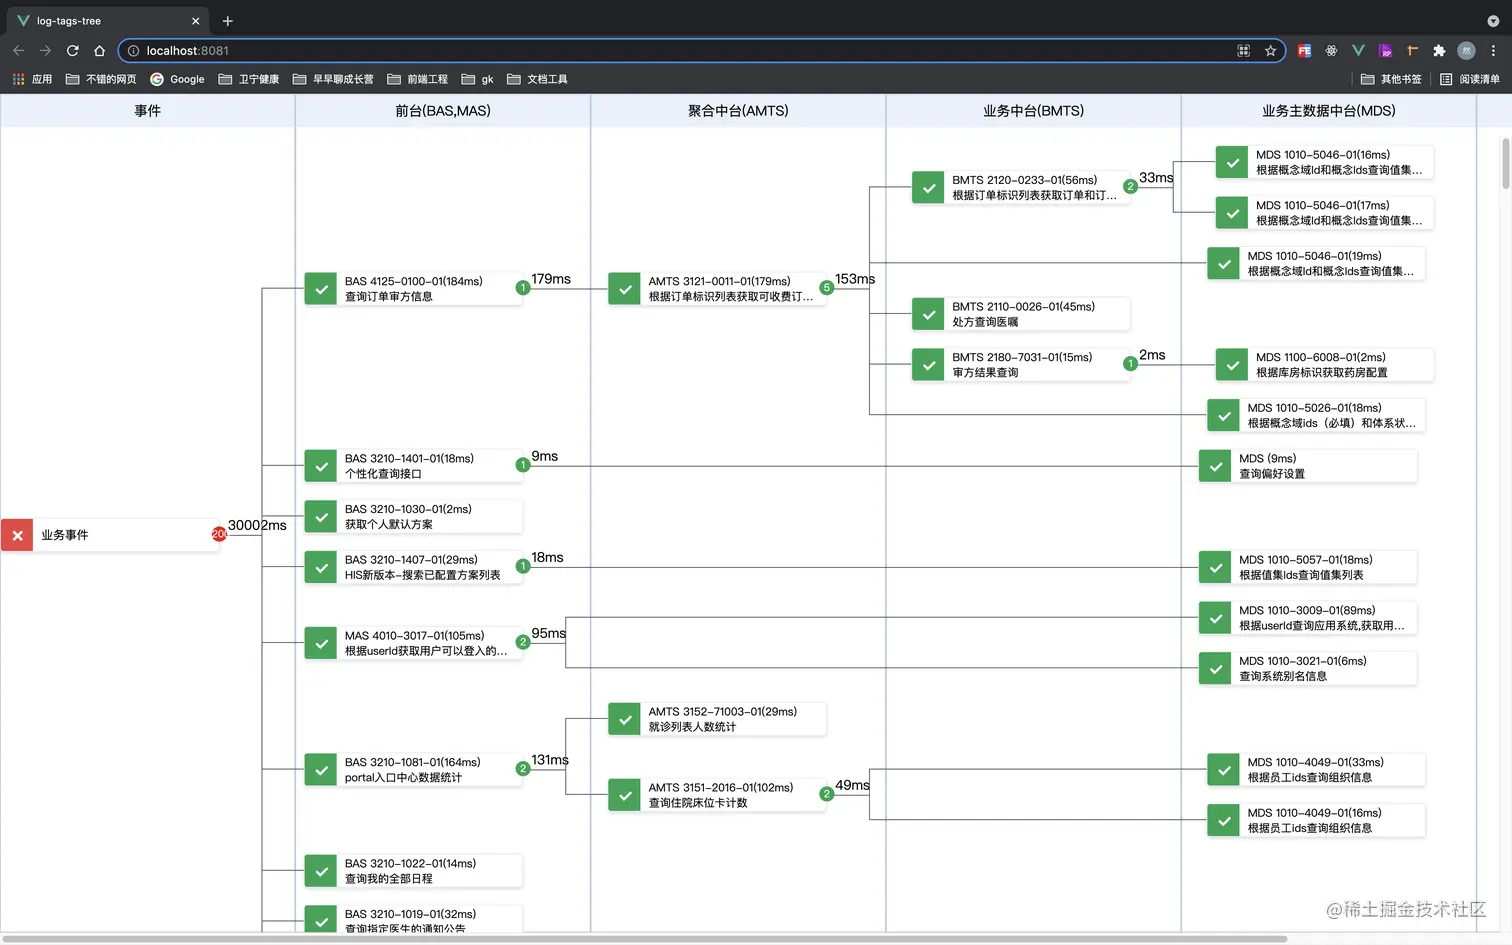Click the browser home button
Viewport: 1512px width, 945px height.
point(99,50)
